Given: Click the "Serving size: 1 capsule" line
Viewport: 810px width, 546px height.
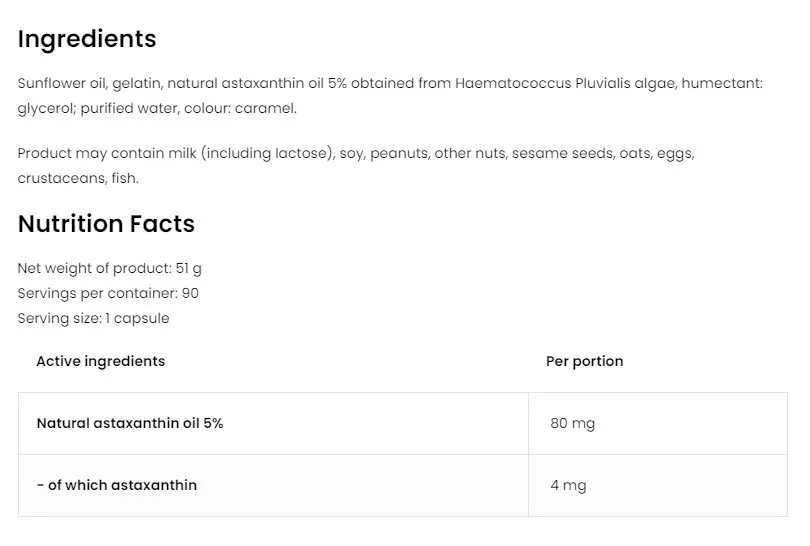Looking at the screenshot, I should tap(93, 318).
